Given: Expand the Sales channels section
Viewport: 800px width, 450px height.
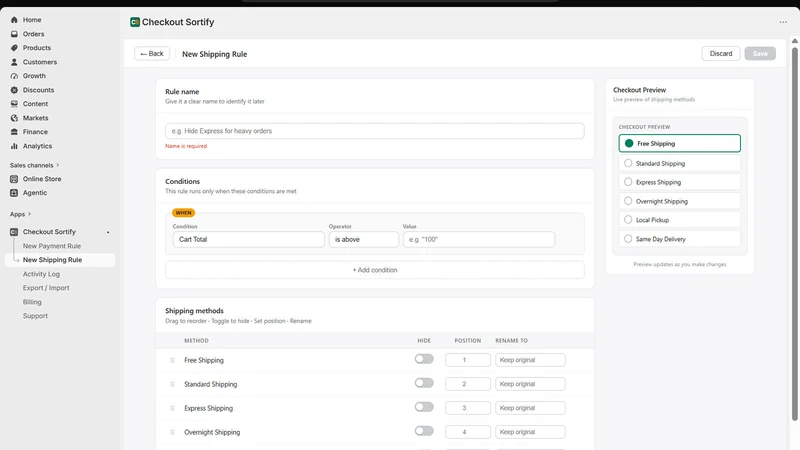Looking at the screenshot, I should pos(35,165).
